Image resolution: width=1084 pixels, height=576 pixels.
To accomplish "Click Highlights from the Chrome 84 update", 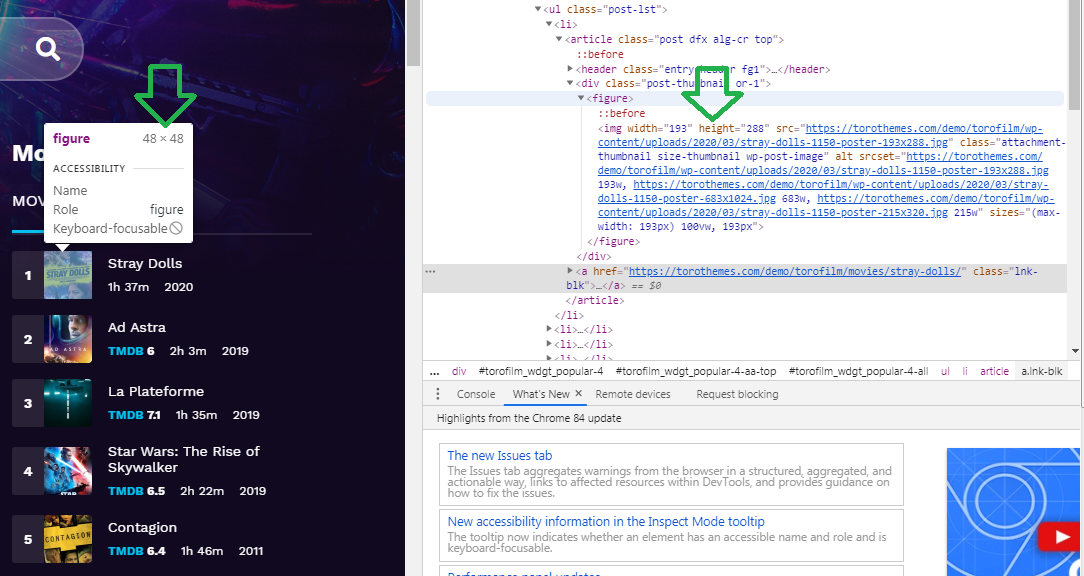I will [529, 418].
